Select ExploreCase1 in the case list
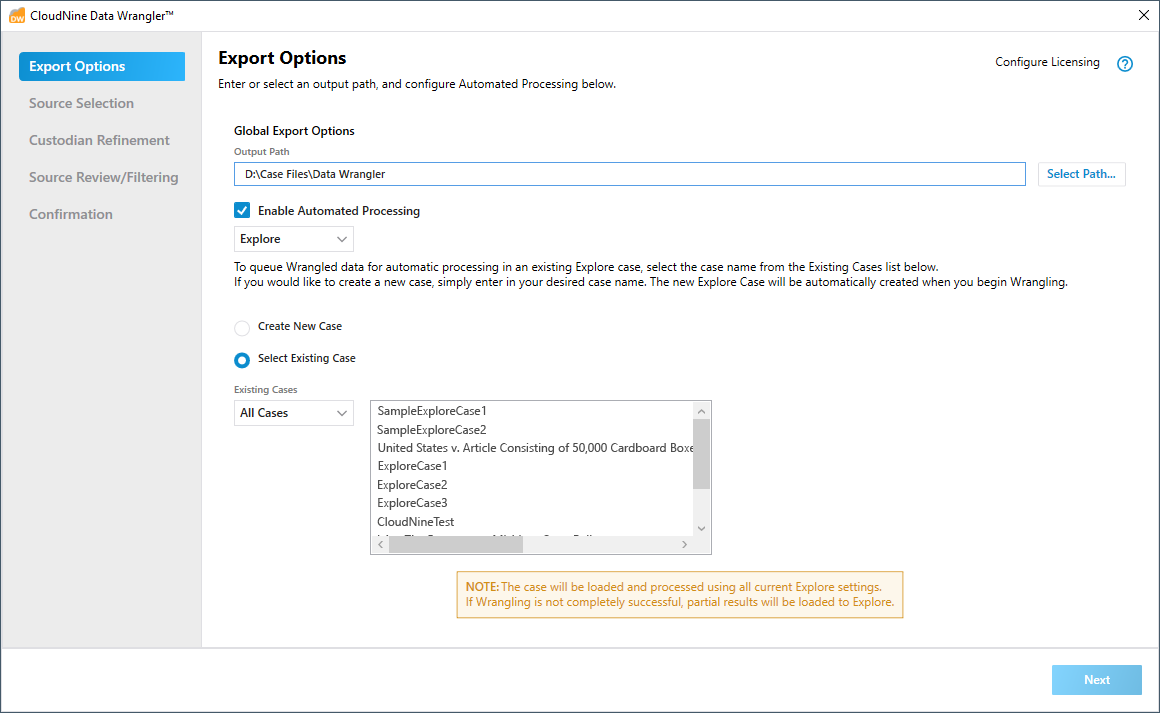The height and width of the screenshot is (713, 1160). pyautogui.click(x=412, y=467)
